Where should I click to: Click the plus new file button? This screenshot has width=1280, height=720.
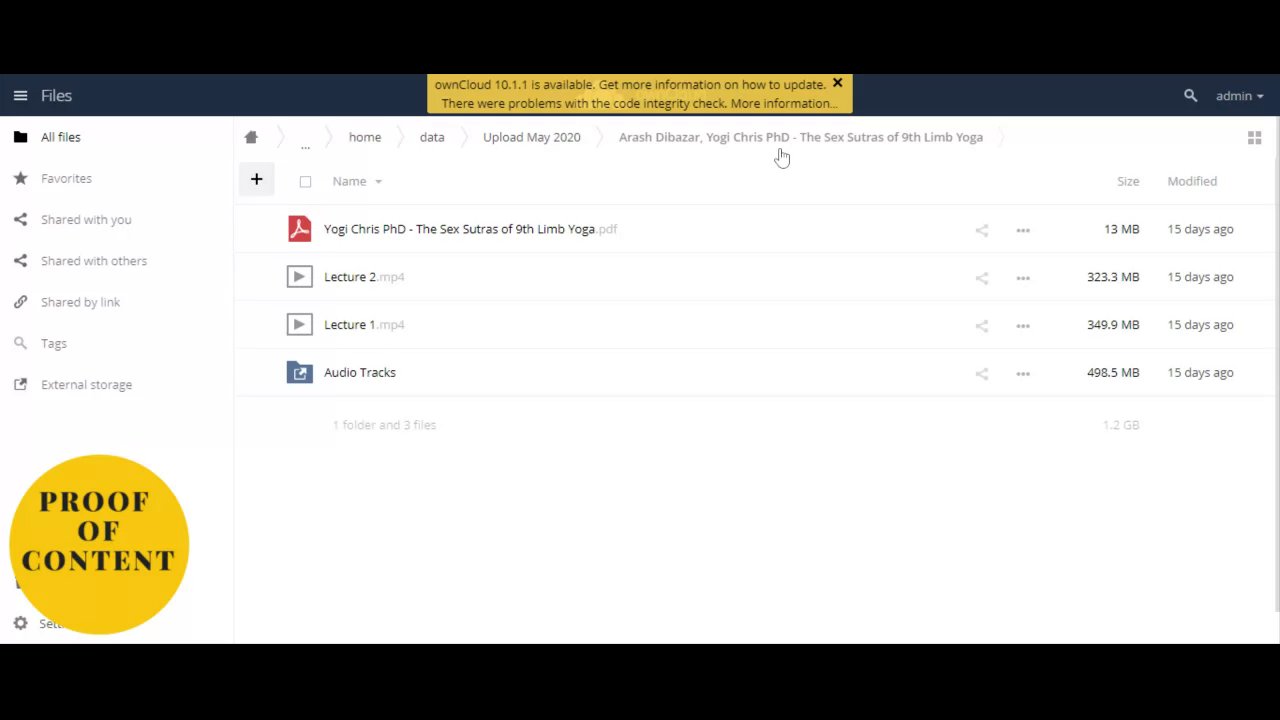tap(256, 180)
